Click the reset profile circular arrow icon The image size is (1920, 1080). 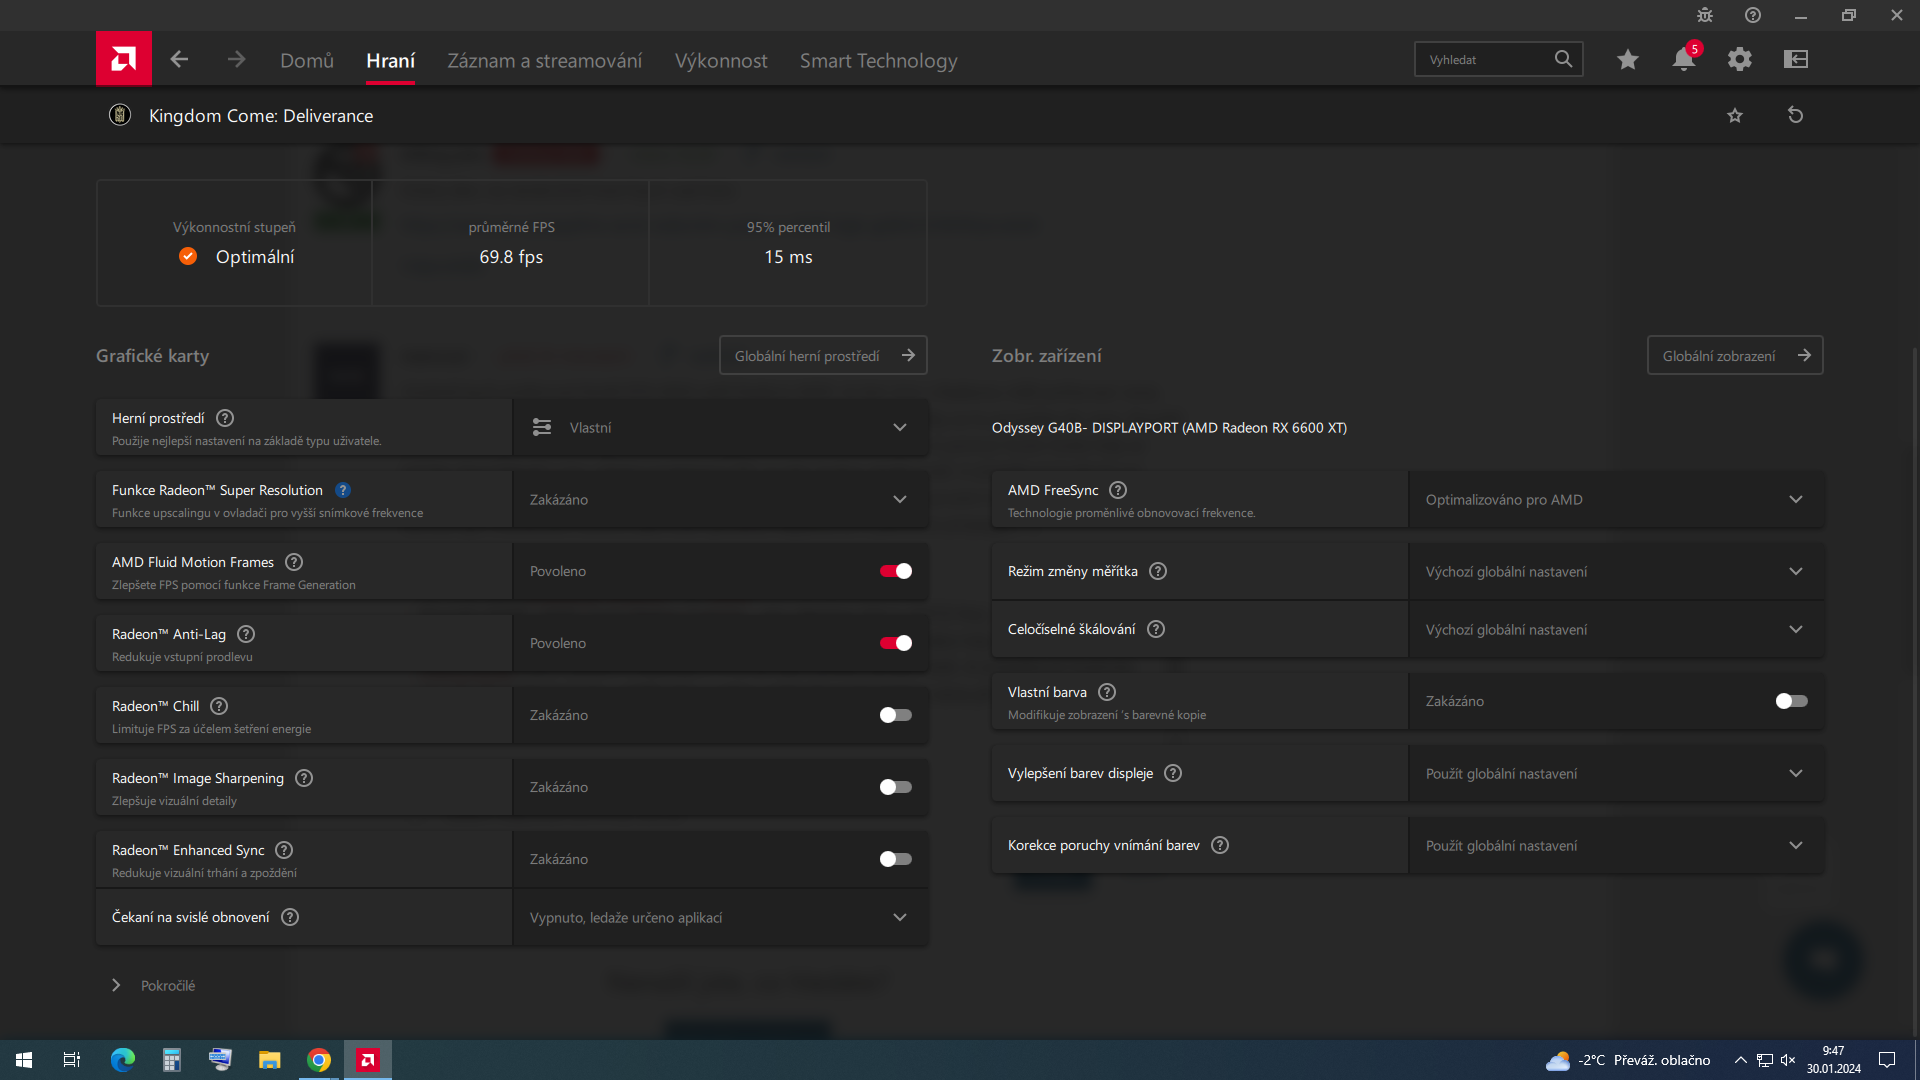pos(1795,115)
